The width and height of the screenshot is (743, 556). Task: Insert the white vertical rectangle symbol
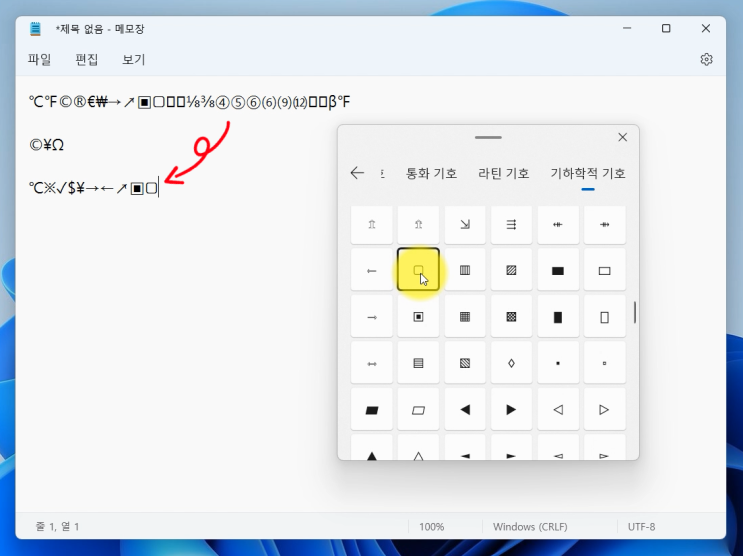[605, 317]
